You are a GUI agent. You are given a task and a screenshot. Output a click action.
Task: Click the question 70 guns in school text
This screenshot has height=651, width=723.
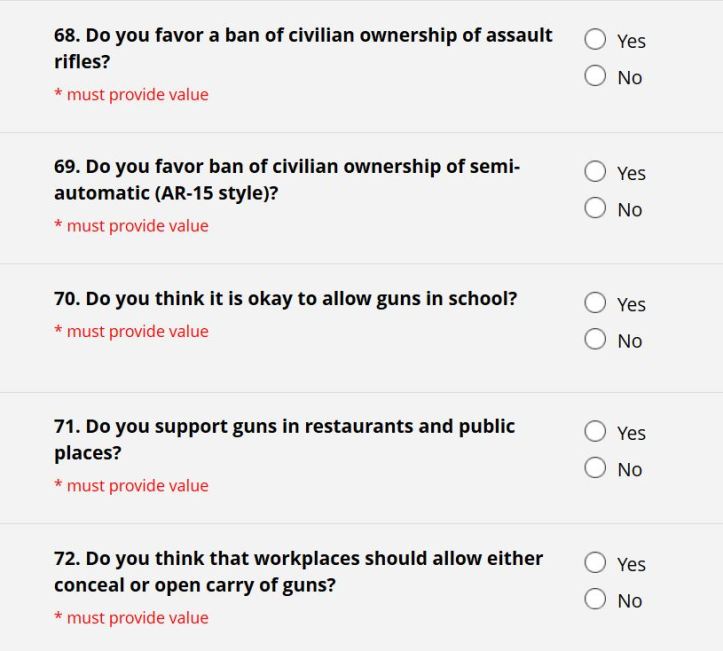pos(285,298)
